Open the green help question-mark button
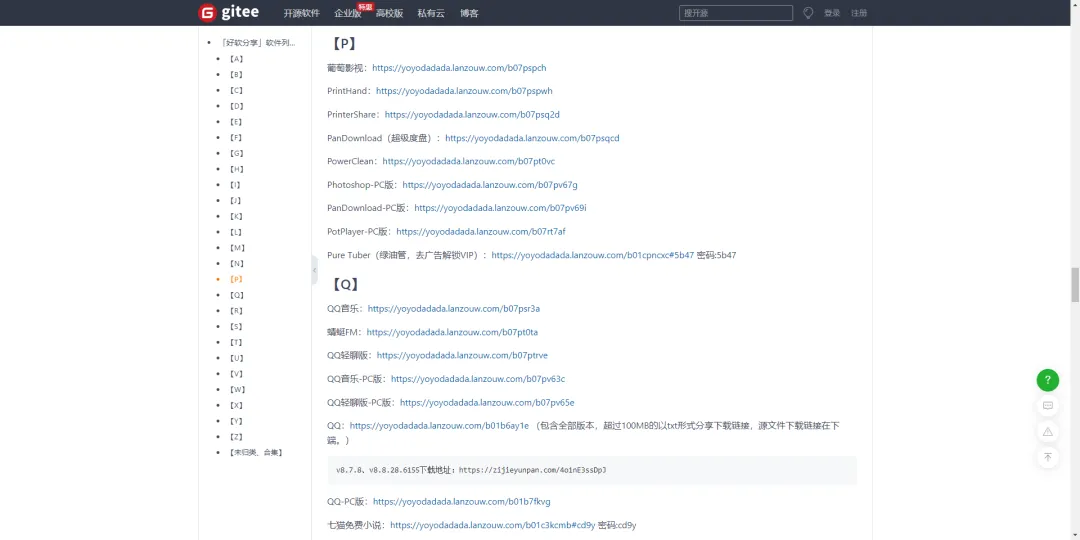1080x540 pixels. point(1048,380)
